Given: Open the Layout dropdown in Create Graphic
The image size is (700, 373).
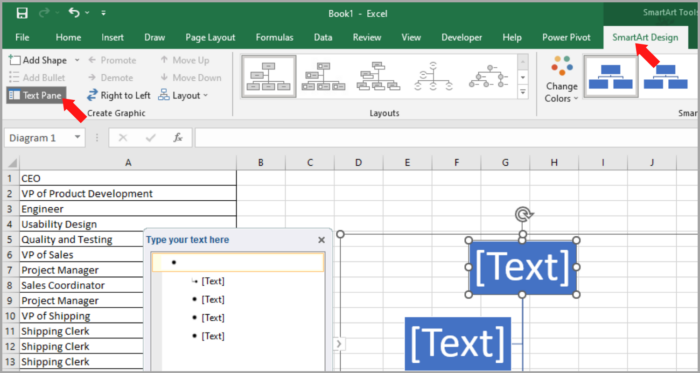Looking at the screenshot, I should 183,95.
